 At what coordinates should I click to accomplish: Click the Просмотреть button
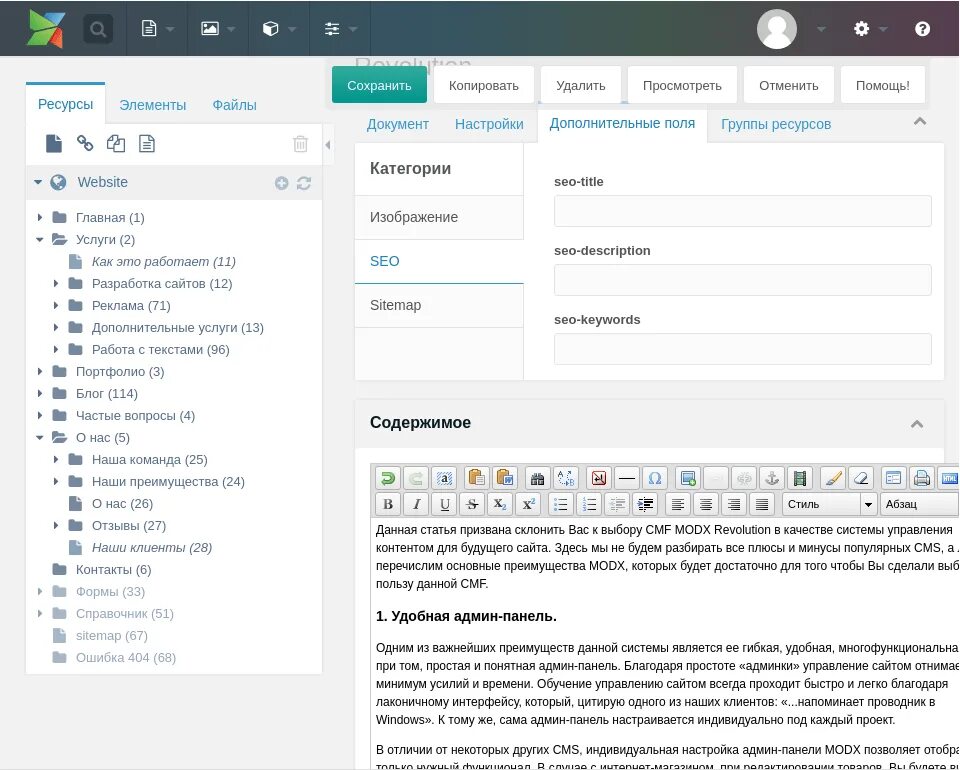[x=682, y=85]
